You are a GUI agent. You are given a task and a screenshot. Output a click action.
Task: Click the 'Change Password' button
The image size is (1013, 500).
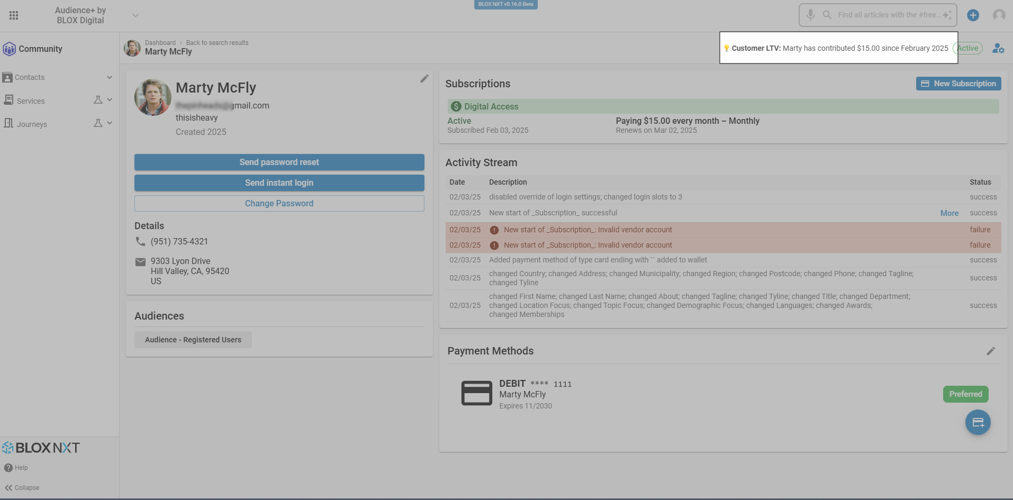pos(279,203)
